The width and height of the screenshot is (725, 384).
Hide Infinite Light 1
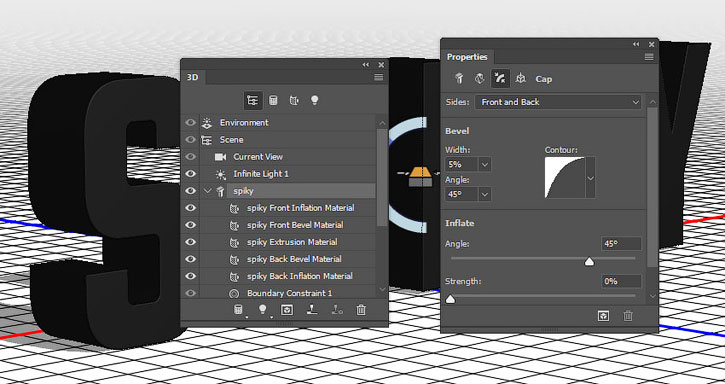190,173
